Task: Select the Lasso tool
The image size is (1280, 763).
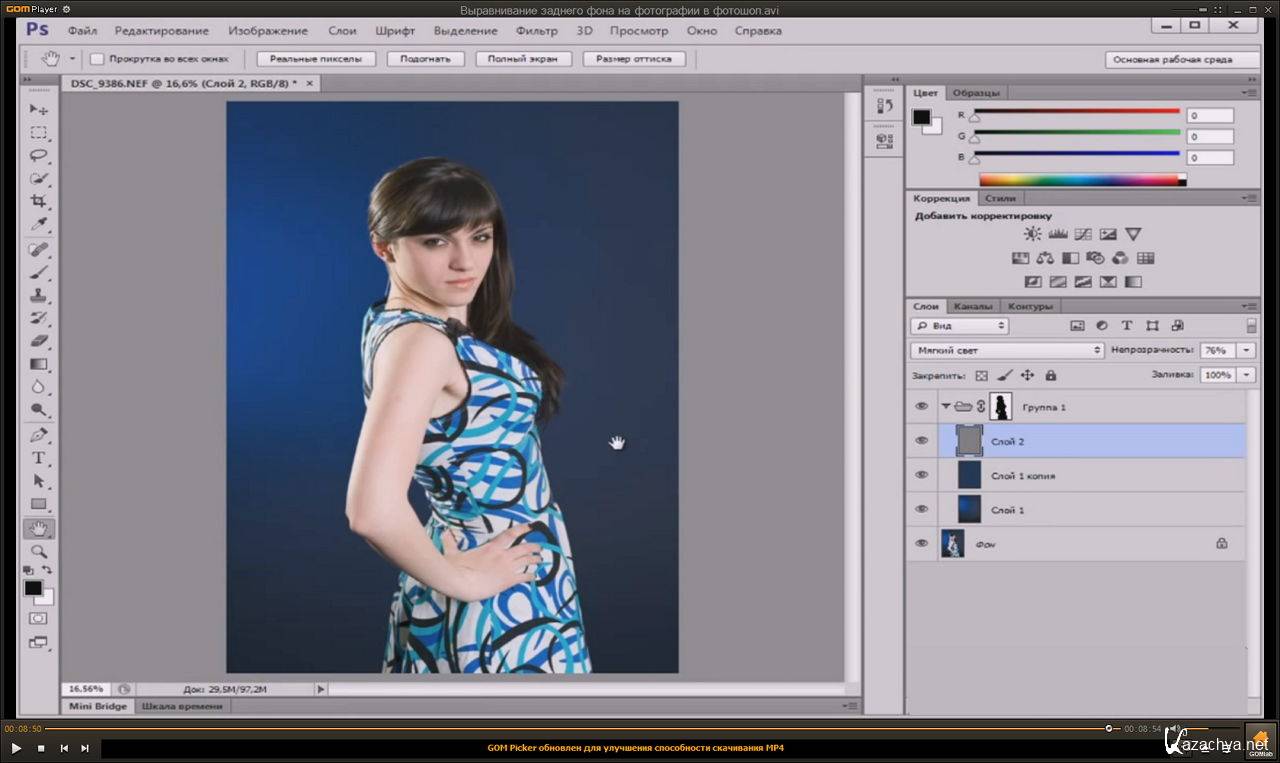Action: [x=38, y=155]
